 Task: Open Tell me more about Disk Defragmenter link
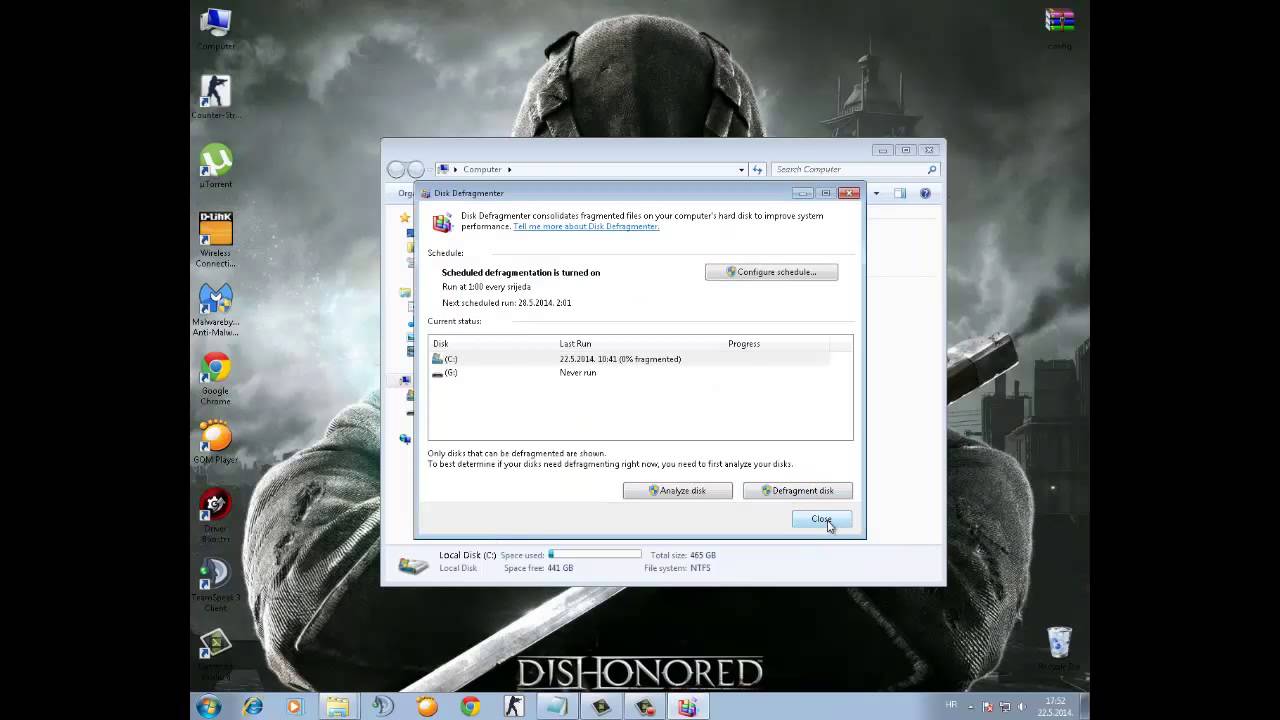pyautogui.click(x=586, y=227)
